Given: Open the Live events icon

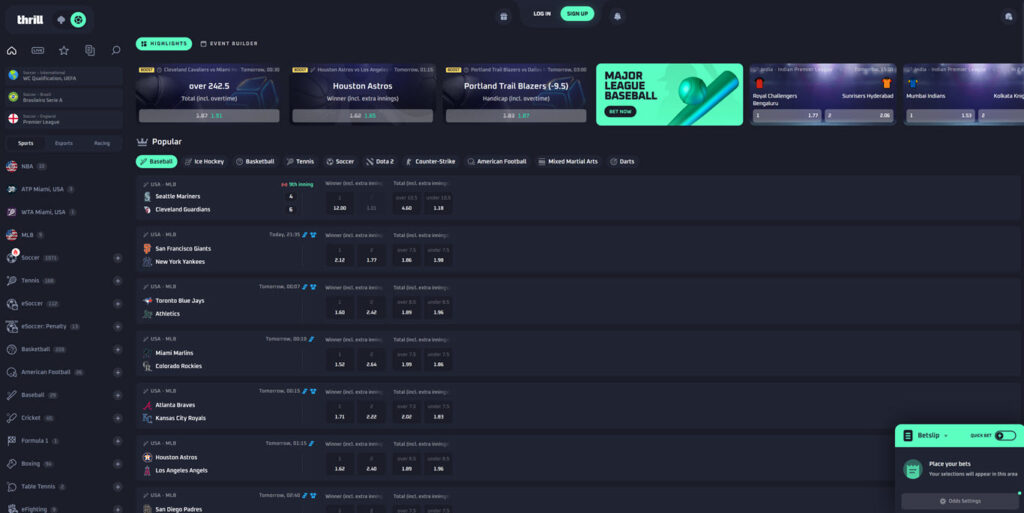Looking at the screenshot, I should (x=38, y=50).
